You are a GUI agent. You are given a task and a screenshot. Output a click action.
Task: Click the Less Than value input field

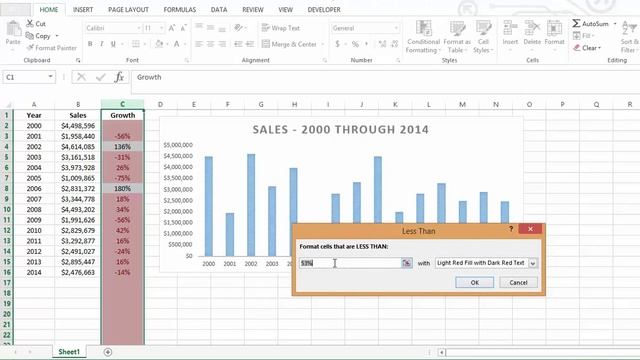click(x=351, y=263)
